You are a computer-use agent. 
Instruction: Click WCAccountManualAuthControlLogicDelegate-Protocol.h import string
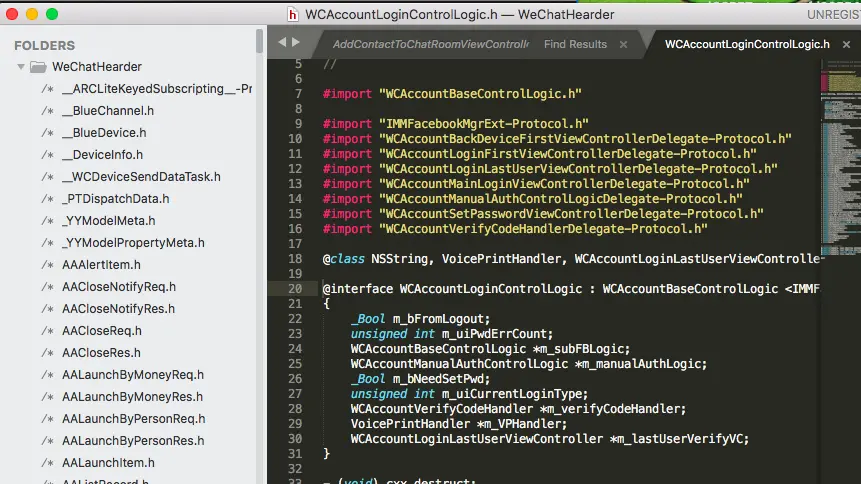pos(561,199)
